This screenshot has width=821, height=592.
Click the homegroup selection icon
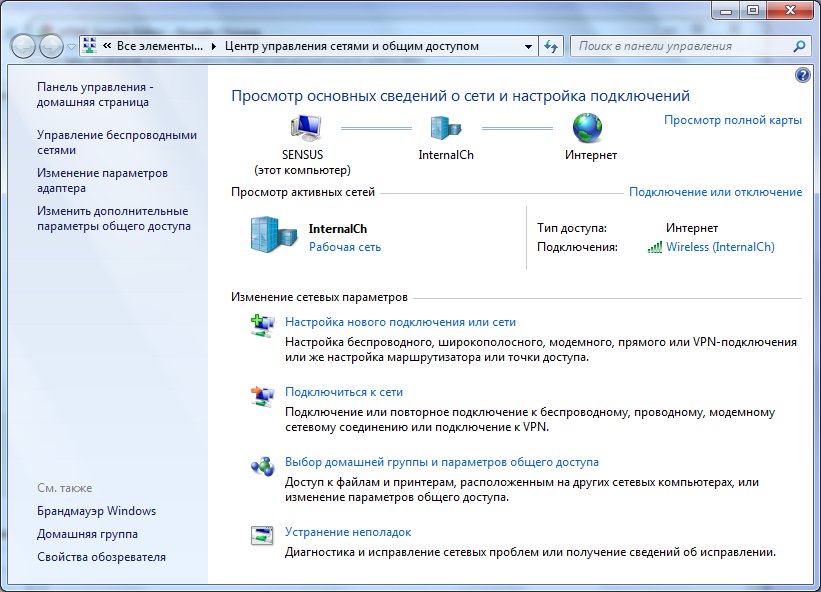click(x=262, y=466)
